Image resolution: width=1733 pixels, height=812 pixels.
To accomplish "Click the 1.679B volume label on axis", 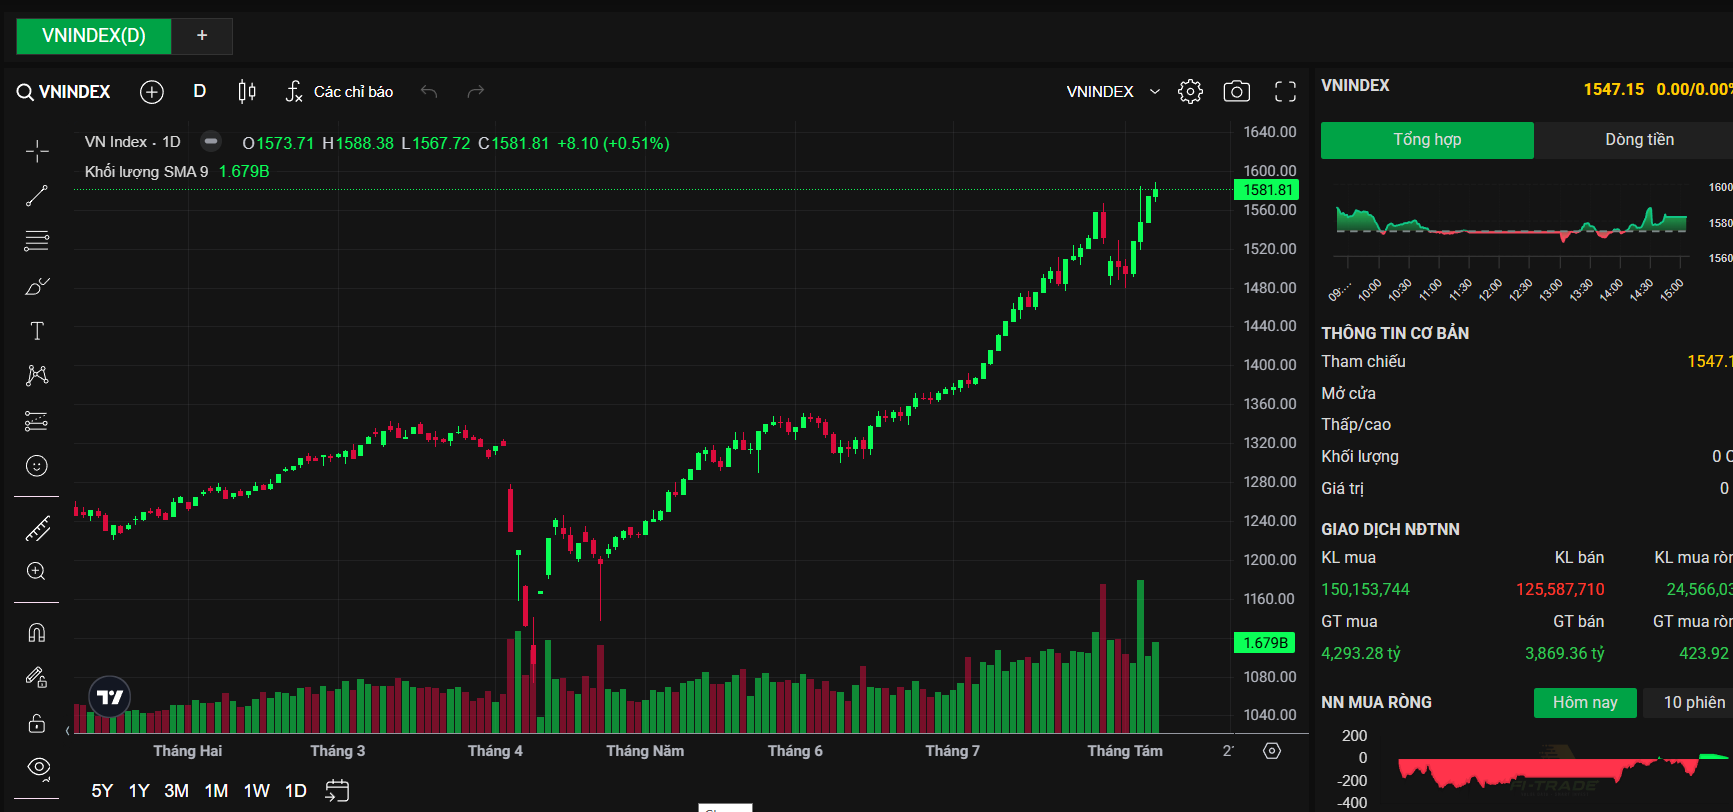I will [1265, 643].
